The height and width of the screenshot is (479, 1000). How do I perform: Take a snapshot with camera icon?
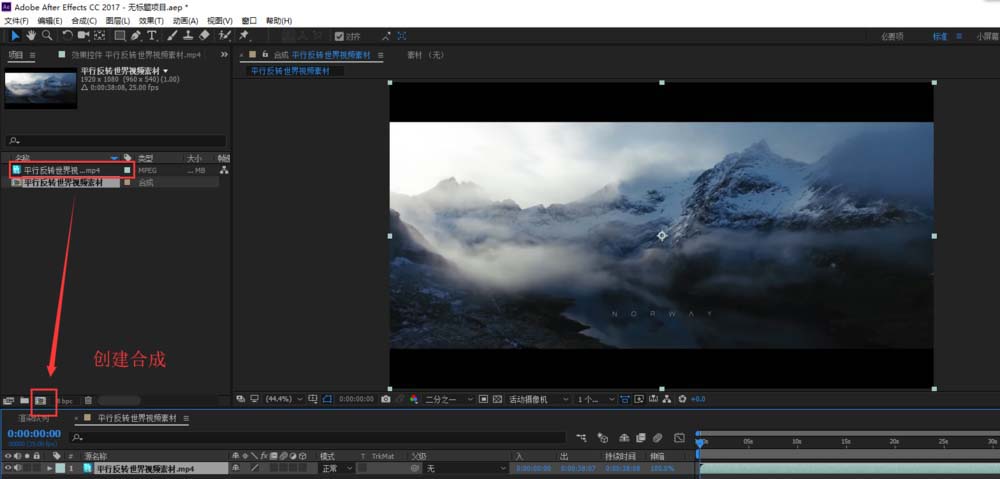click(385, 399)
